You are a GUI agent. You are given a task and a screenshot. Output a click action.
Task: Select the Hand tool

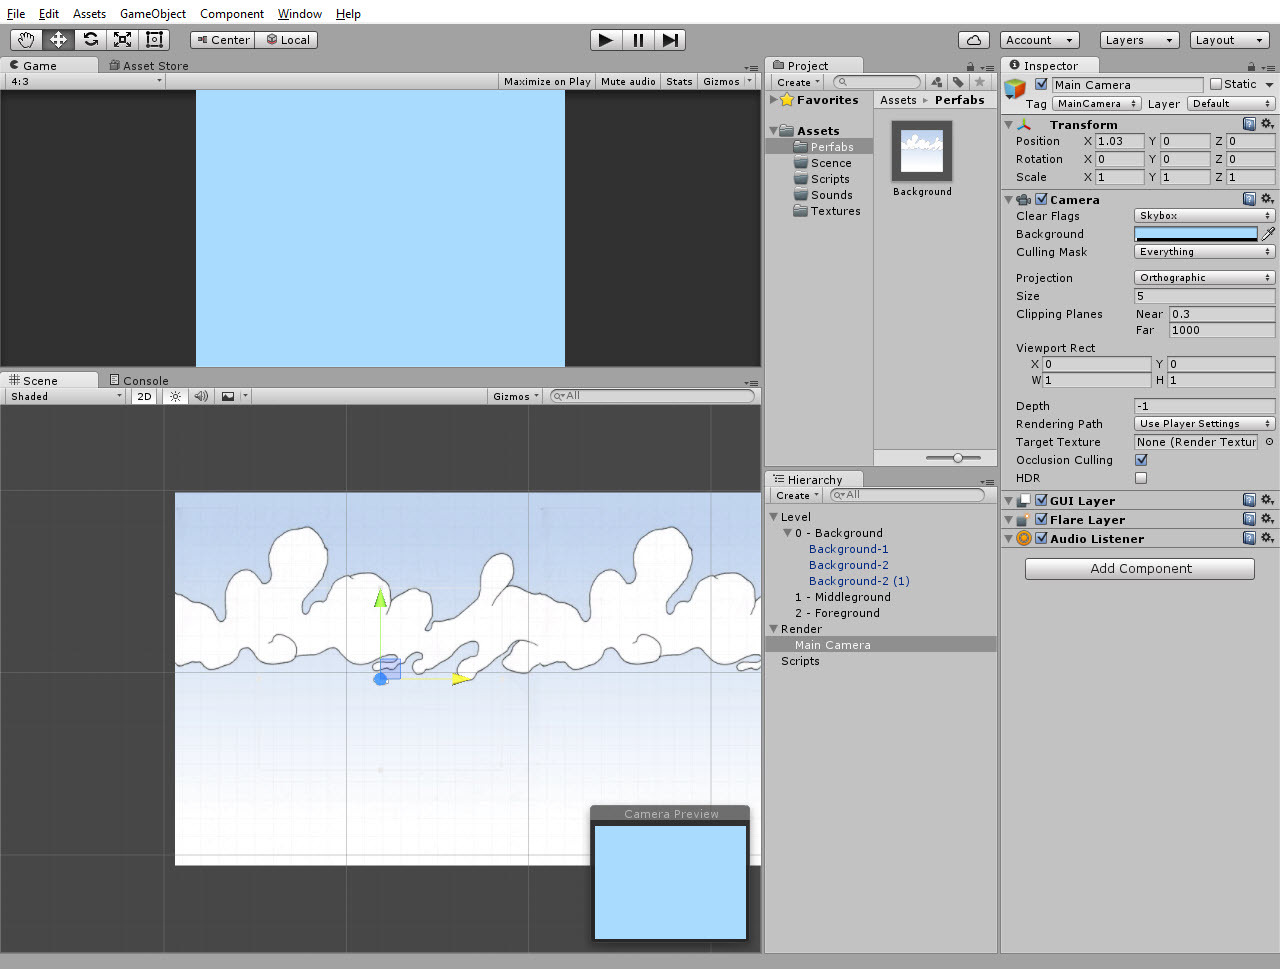click(26, 40)
